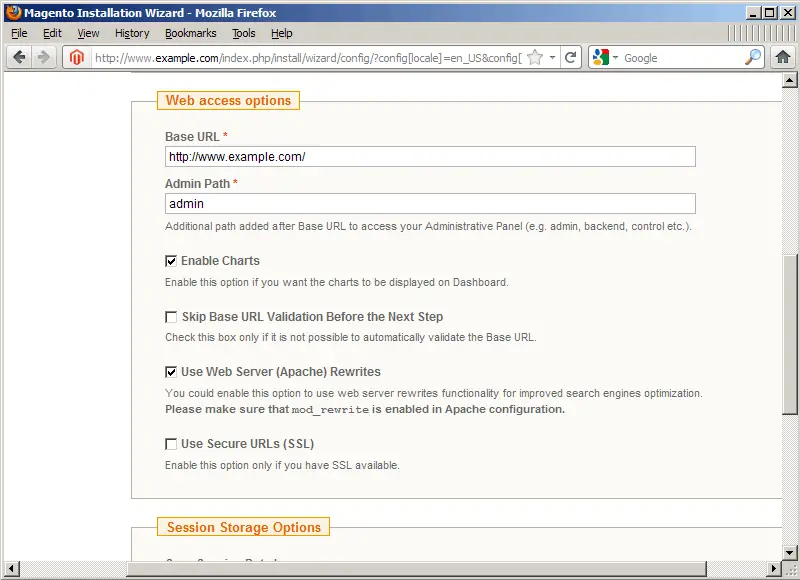Open the URL history dropdown arrow

(x=553, y=58)
